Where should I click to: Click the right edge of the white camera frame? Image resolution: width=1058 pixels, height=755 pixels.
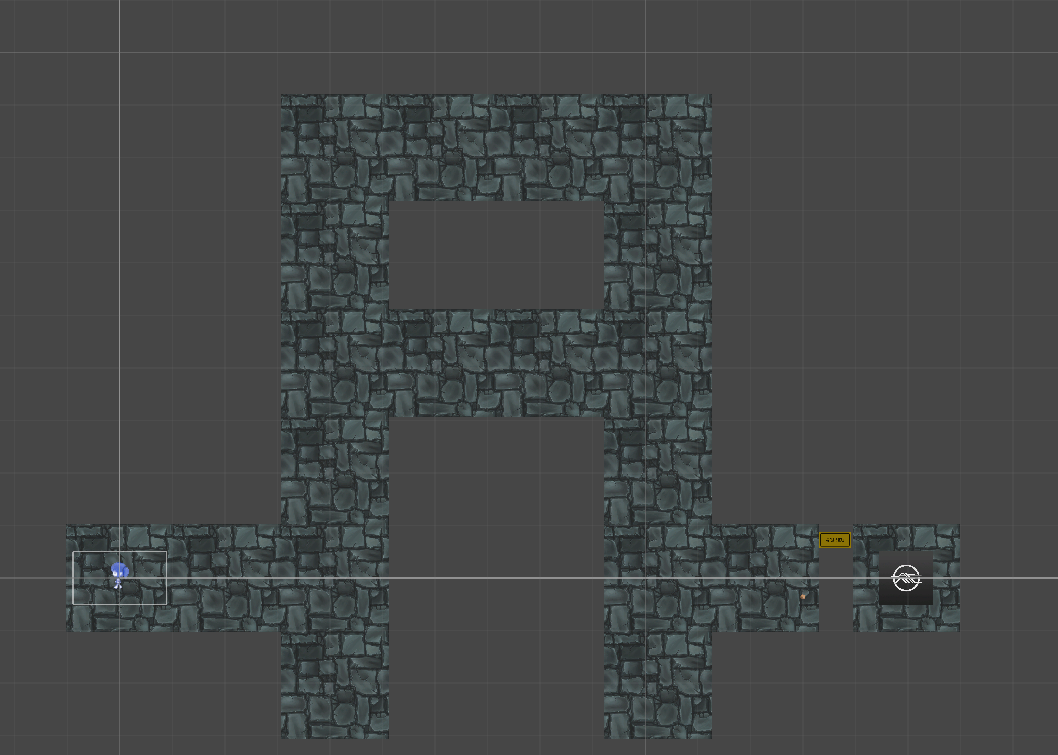pyautogui.click(x=166, y=578)
